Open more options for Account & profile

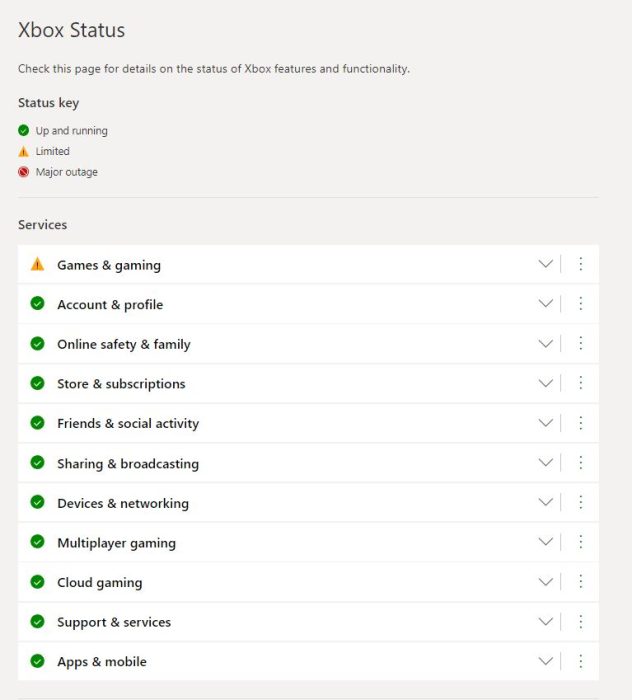[581, 304]
